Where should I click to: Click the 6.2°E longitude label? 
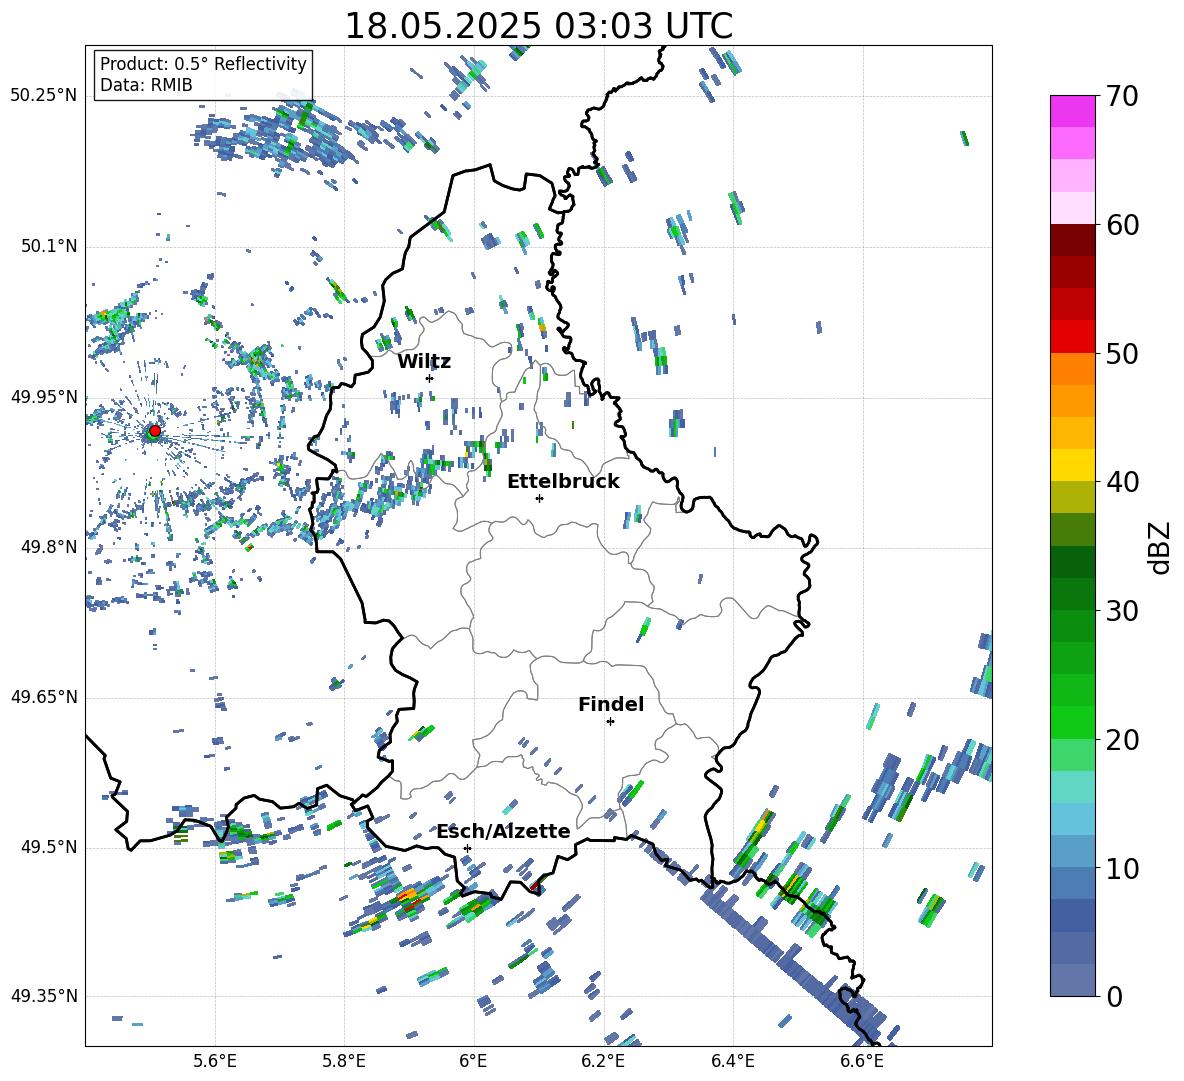(603, 1061)
